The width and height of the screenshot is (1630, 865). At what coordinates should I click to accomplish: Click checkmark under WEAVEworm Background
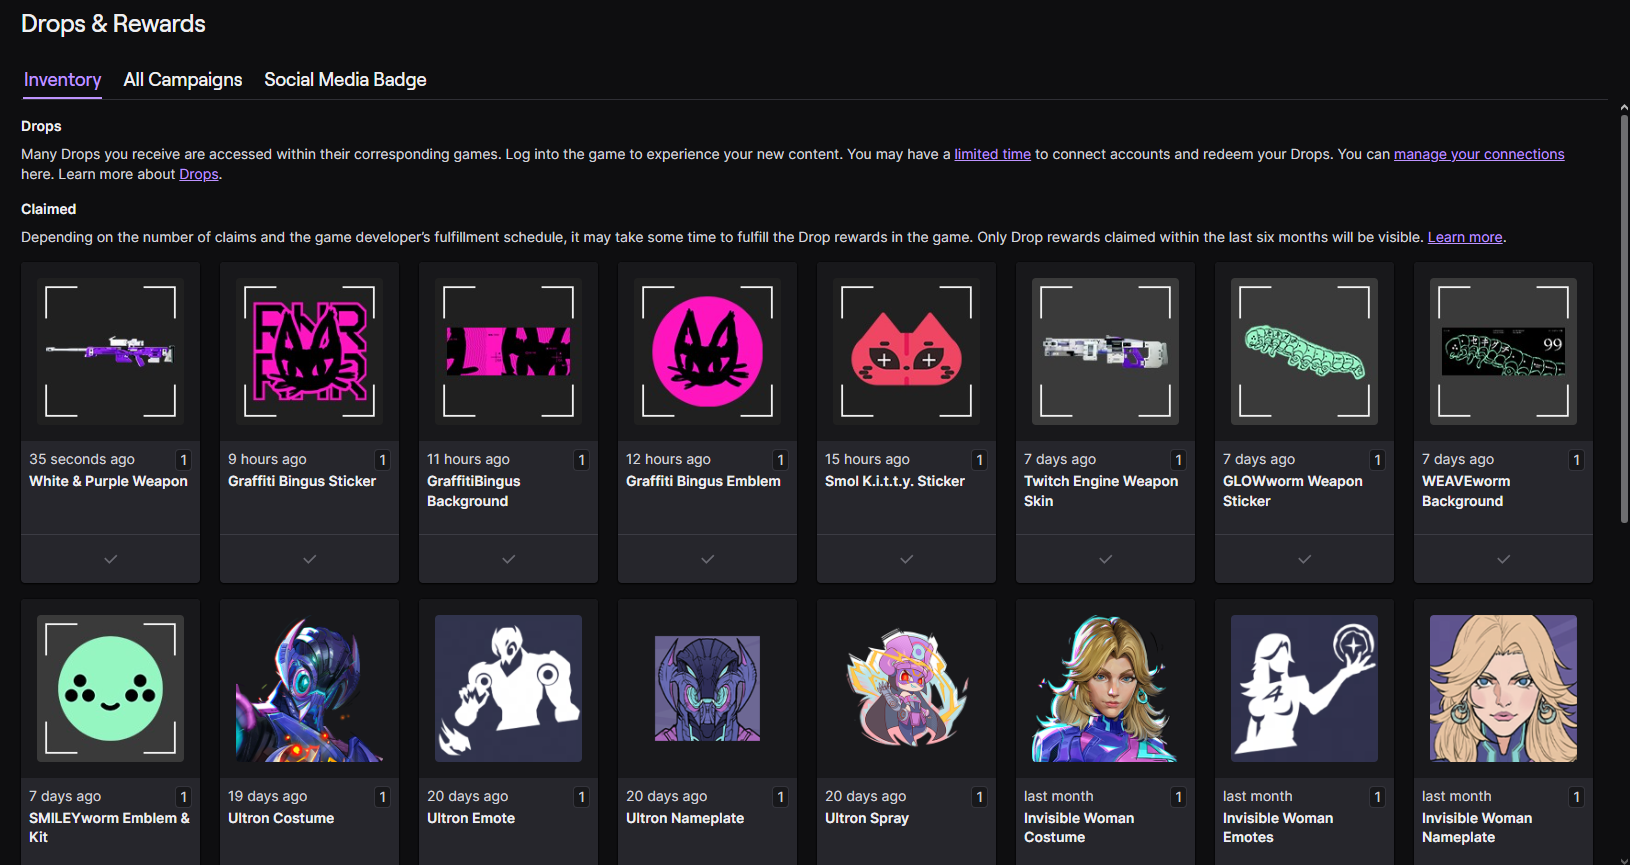coord(1503,559)
